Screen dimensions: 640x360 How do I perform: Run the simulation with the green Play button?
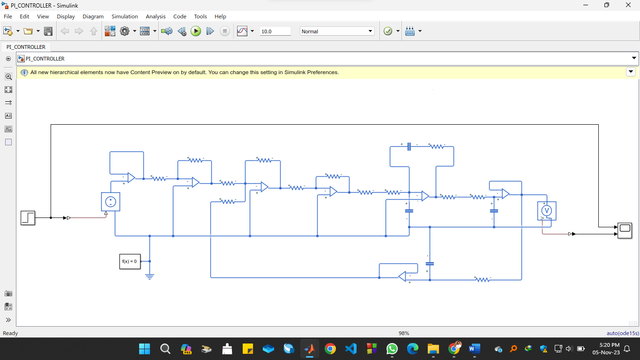[x=196, y=31]
